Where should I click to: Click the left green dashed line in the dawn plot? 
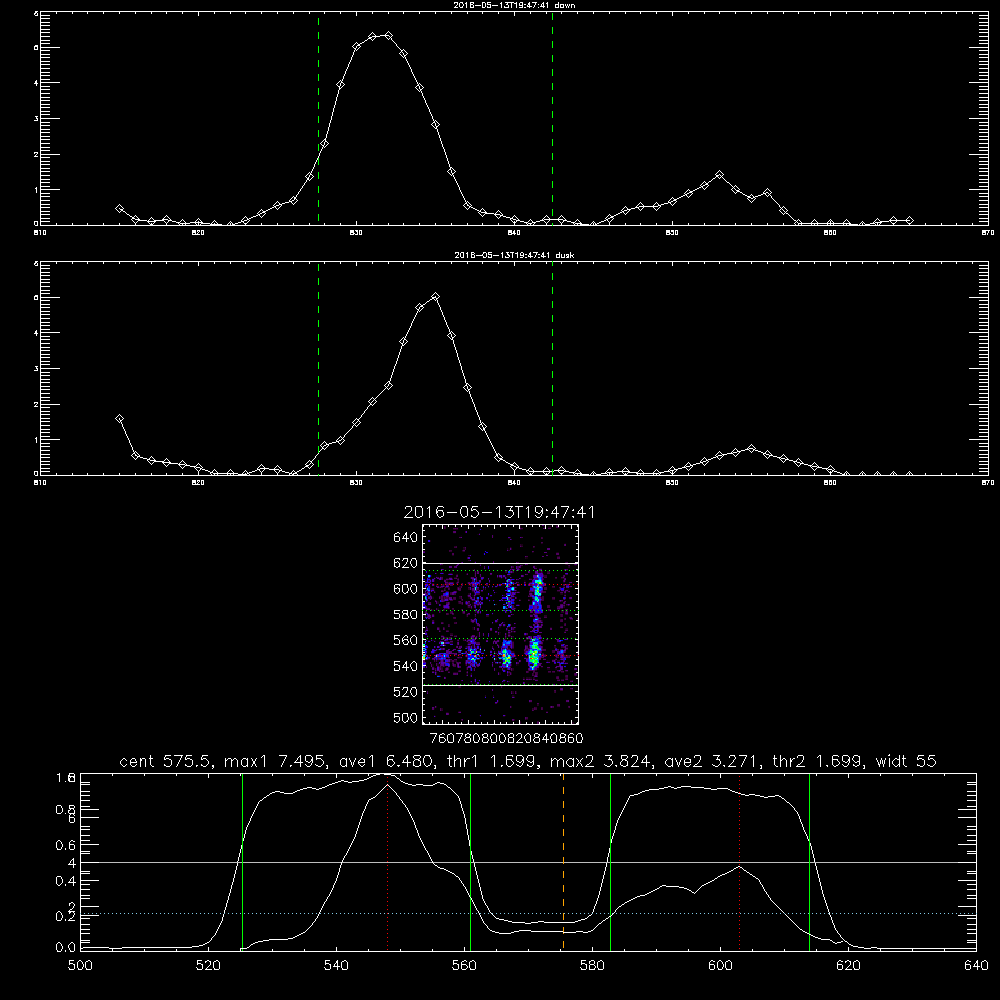pyautogui.click(x=318, y=118)
